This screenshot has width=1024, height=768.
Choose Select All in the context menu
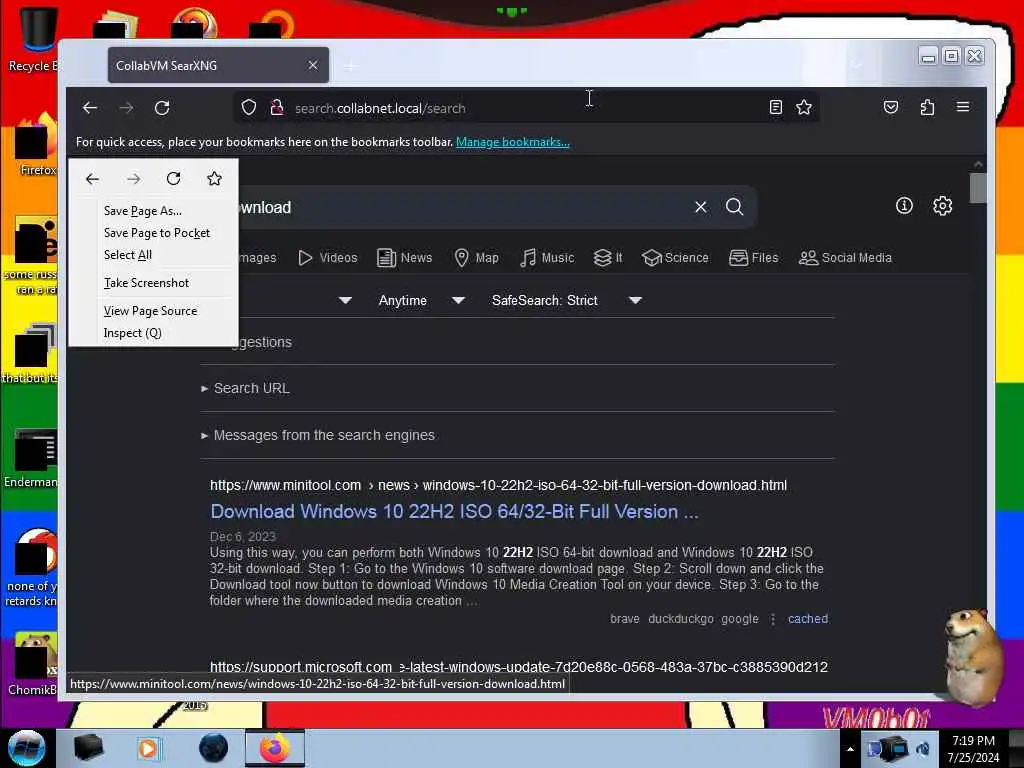(127, 255)
